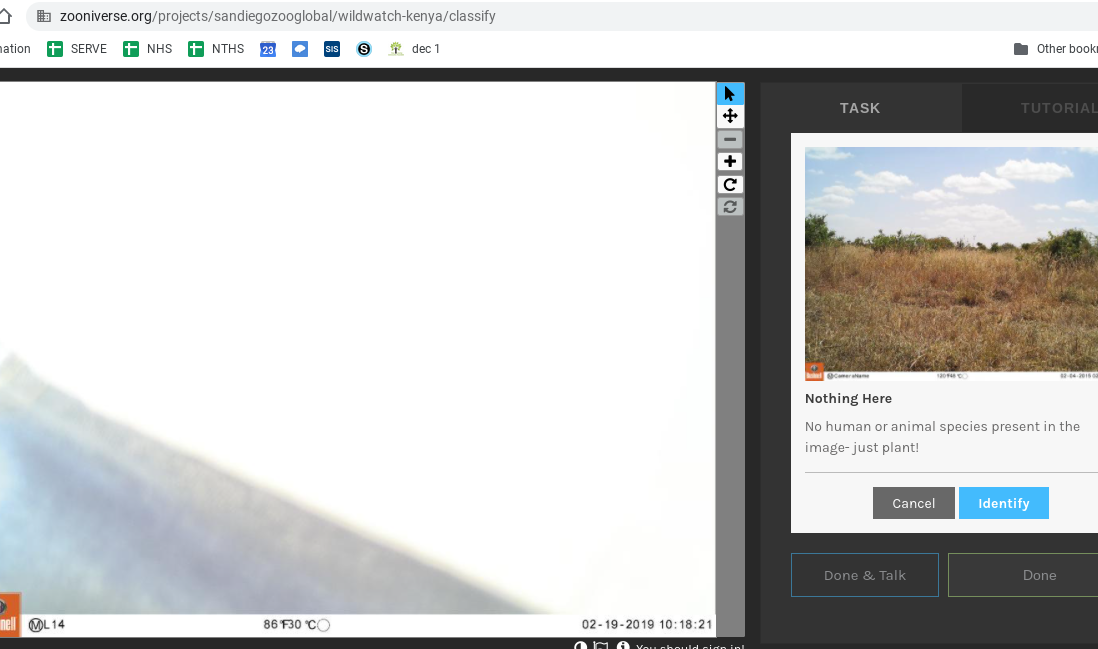Toggle the invert image icon below viewer
Screen dimensions: 1098x649
[x=581, y=645]
